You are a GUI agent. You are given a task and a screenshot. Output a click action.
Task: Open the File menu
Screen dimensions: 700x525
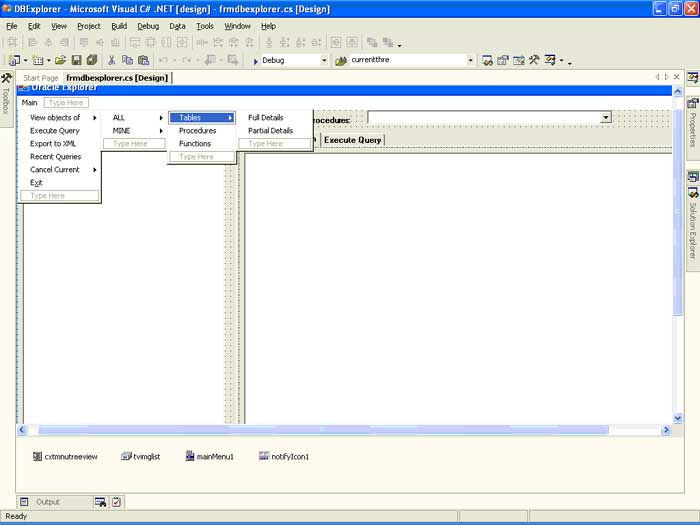coord(12,26)
